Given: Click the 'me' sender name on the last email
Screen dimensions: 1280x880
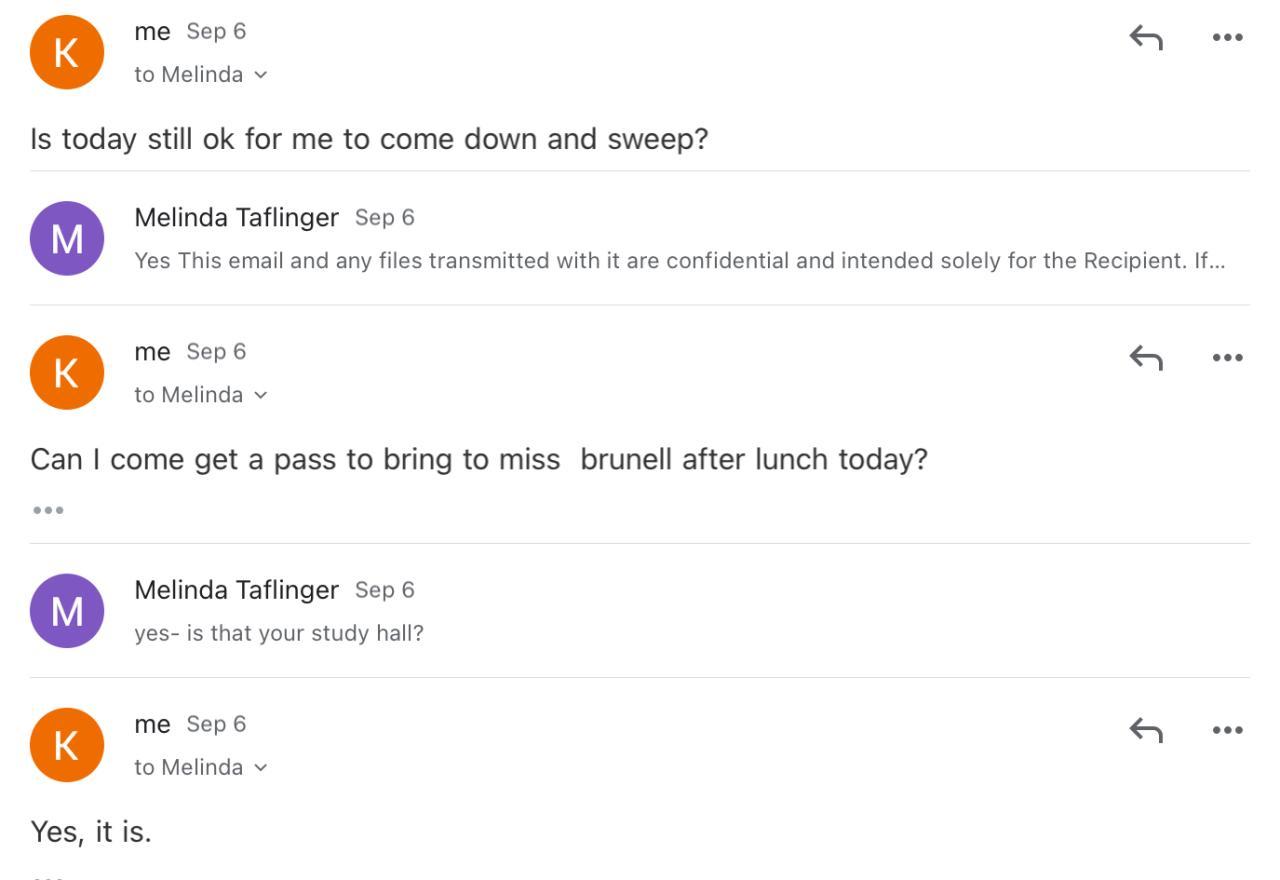Looking at the screenshot, I should click(152, 724).
